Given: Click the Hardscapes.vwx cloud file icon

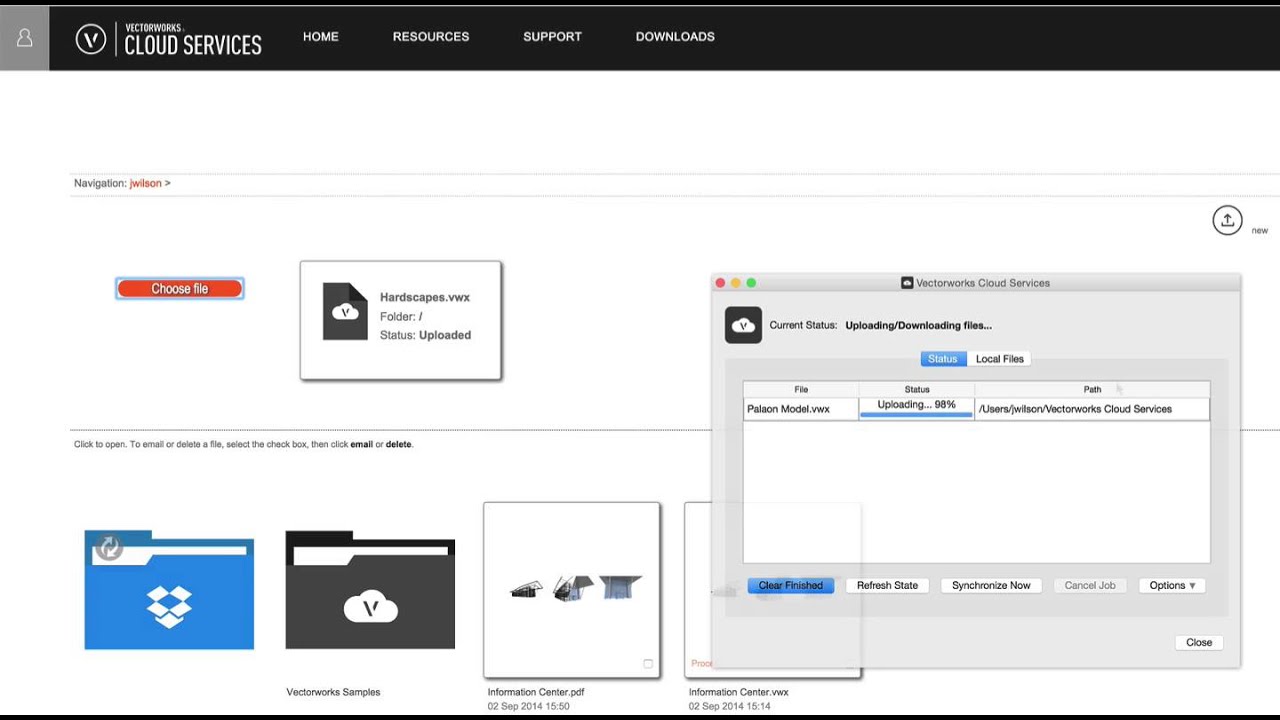Looking at the screenshot, I should pos(345,311).
